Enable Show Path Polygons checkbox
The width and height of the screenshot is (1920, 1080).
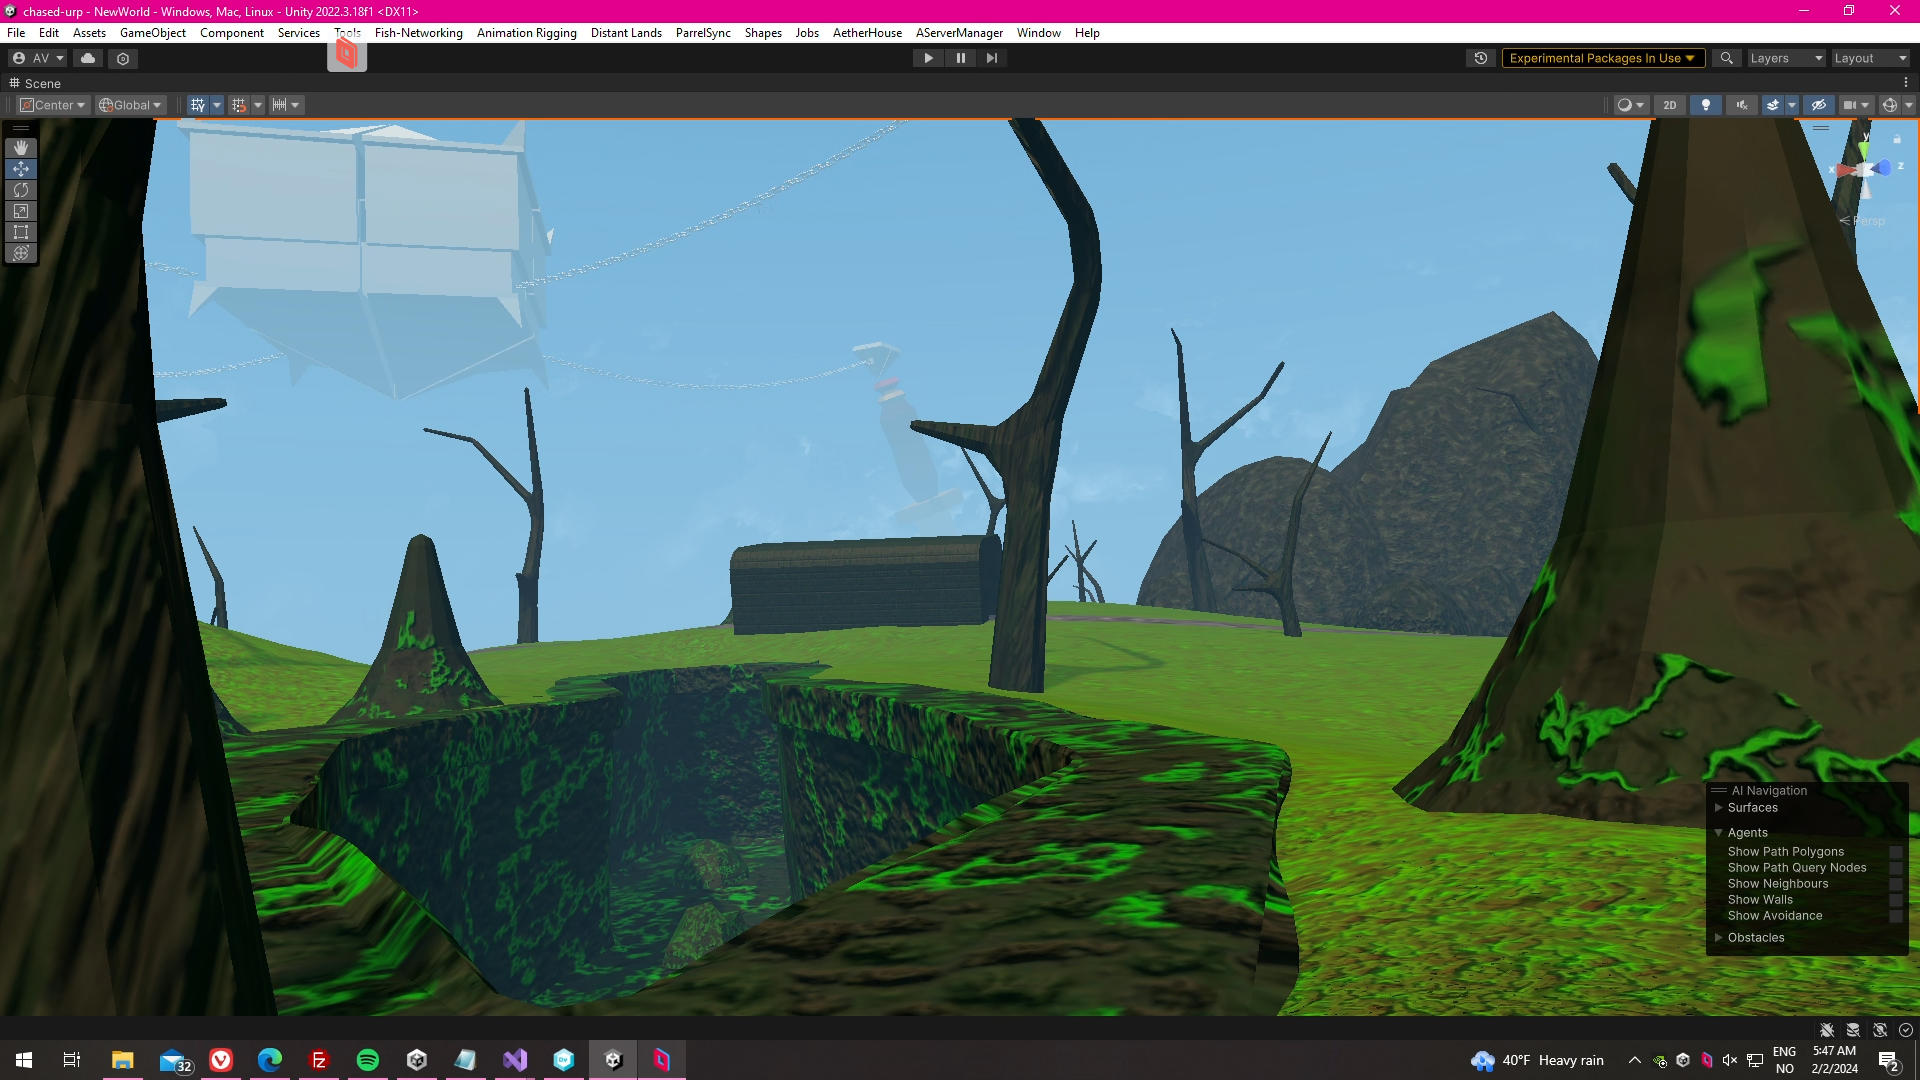click(x=1895, y=852)
